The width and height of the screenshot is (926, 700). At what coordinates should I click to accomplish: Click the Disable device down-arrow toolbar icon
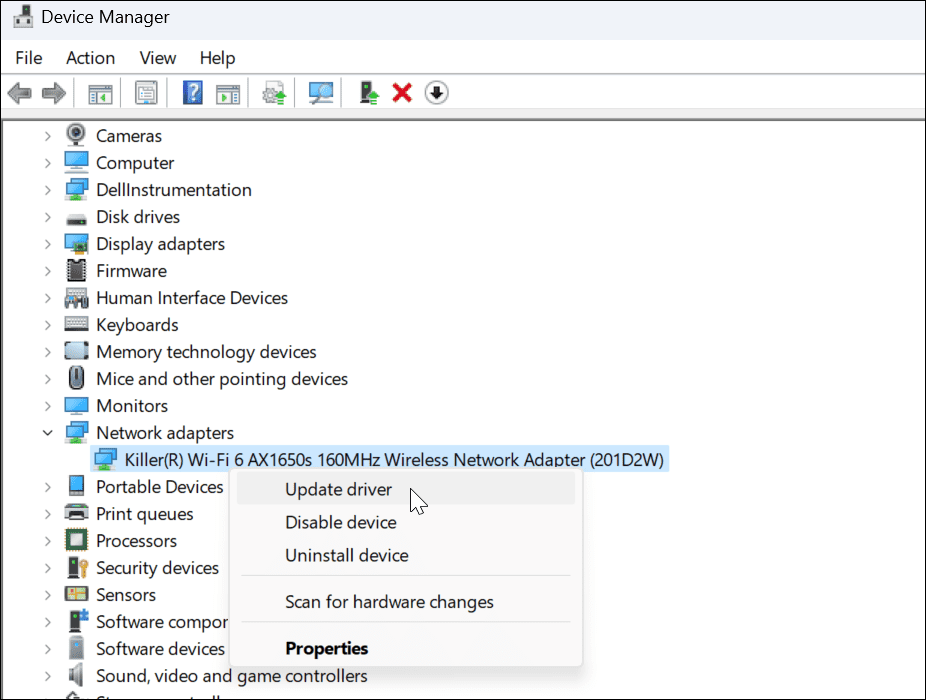pos(437,92)
